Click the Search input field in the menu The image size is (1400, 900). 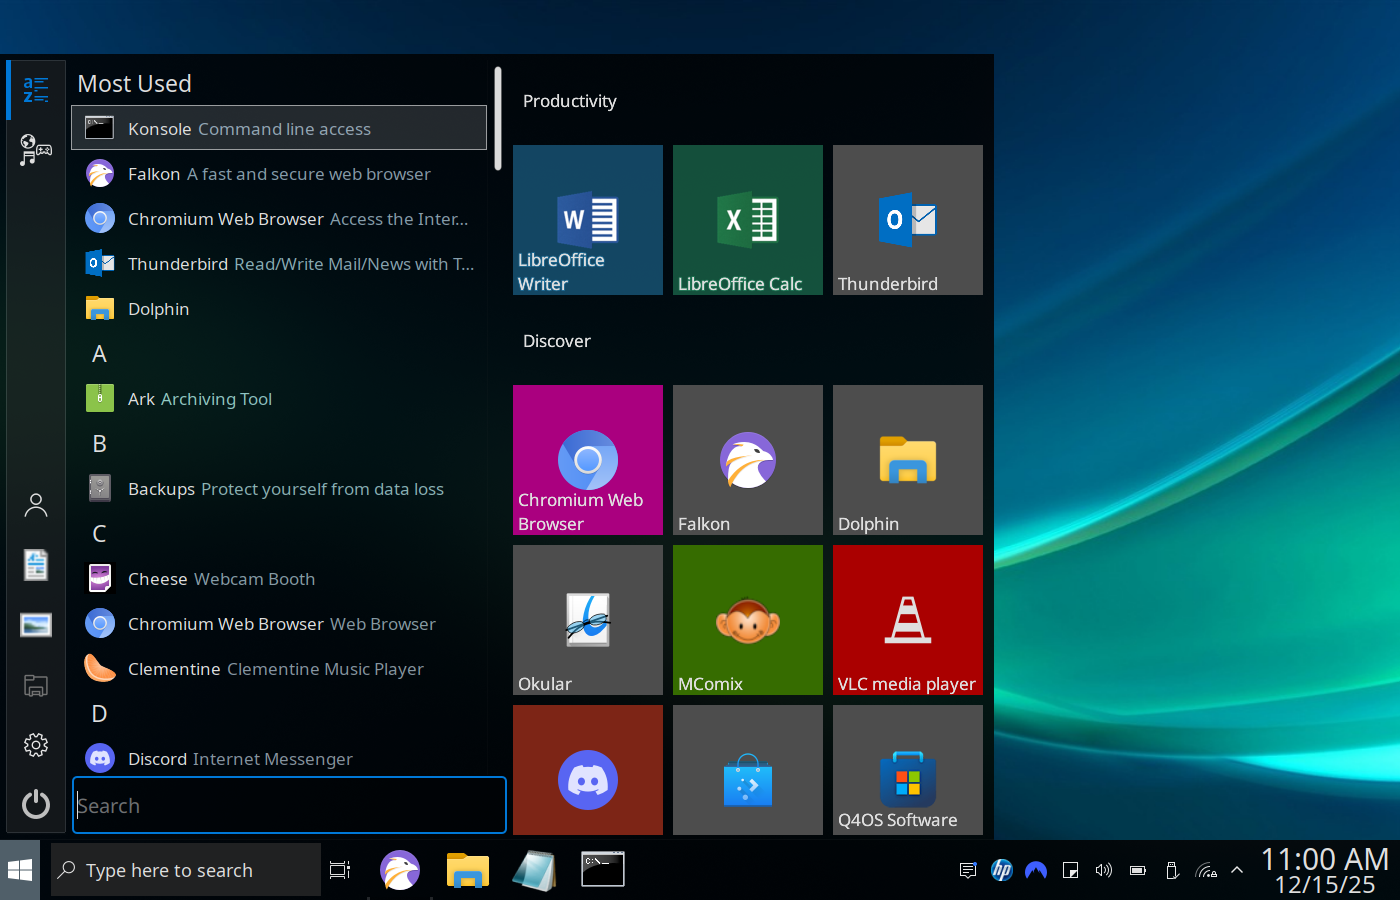[288, 805]
